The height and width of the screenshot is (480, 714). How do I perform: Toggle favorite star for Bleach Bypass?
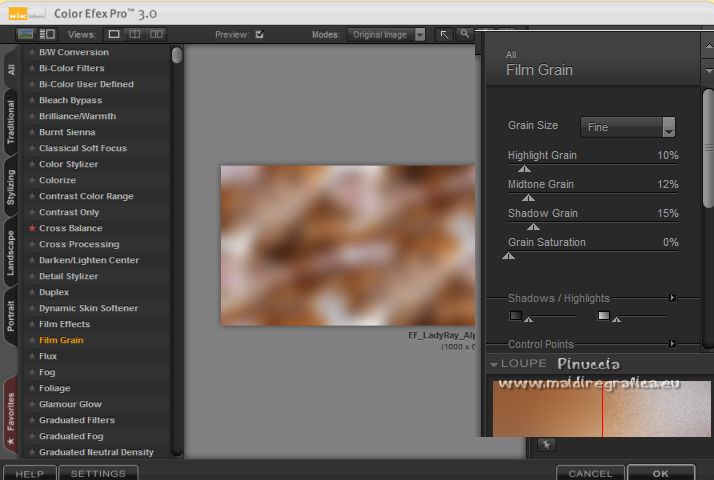[x=32, y=100]
